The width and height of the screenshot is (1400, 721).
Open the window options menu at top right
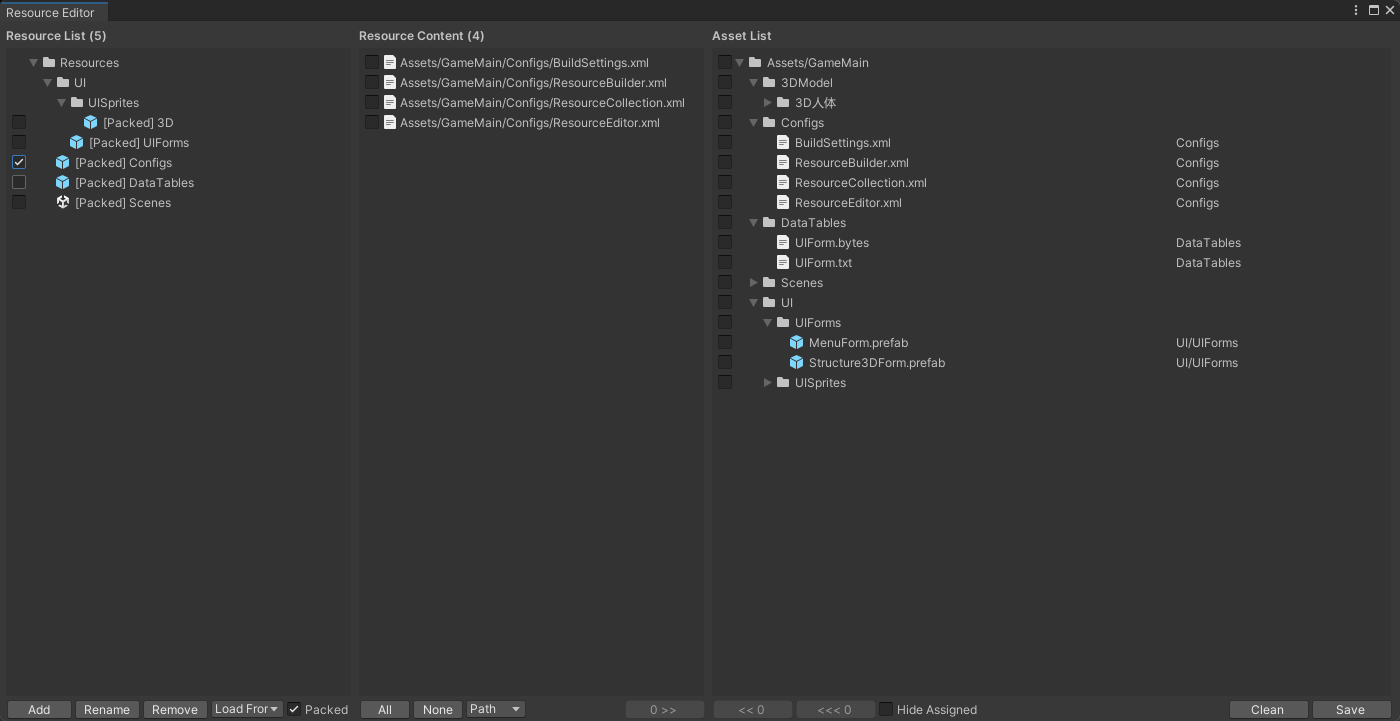click(1355, 10)
